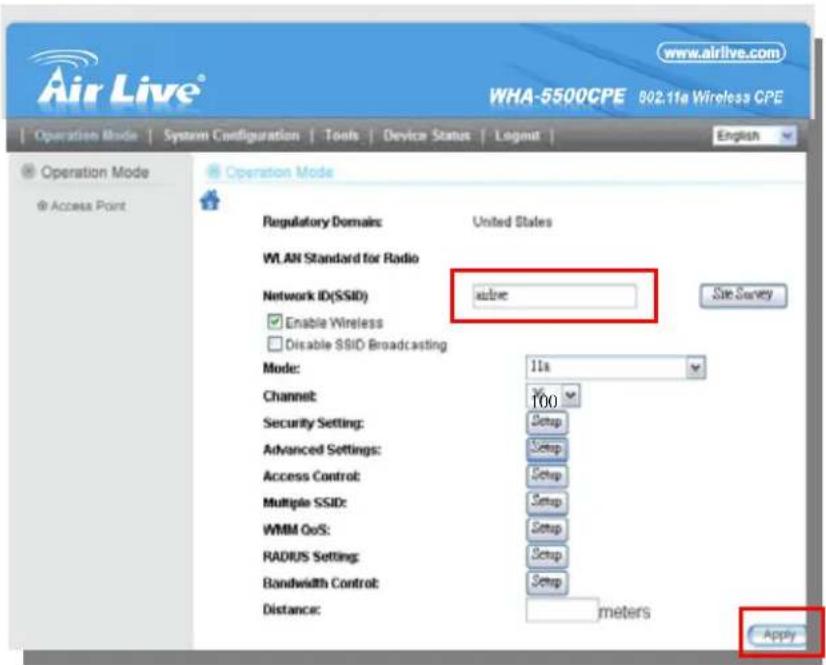
Task: Click the 802.11a Wireless CPE text
Action: (x=711, y=97)
